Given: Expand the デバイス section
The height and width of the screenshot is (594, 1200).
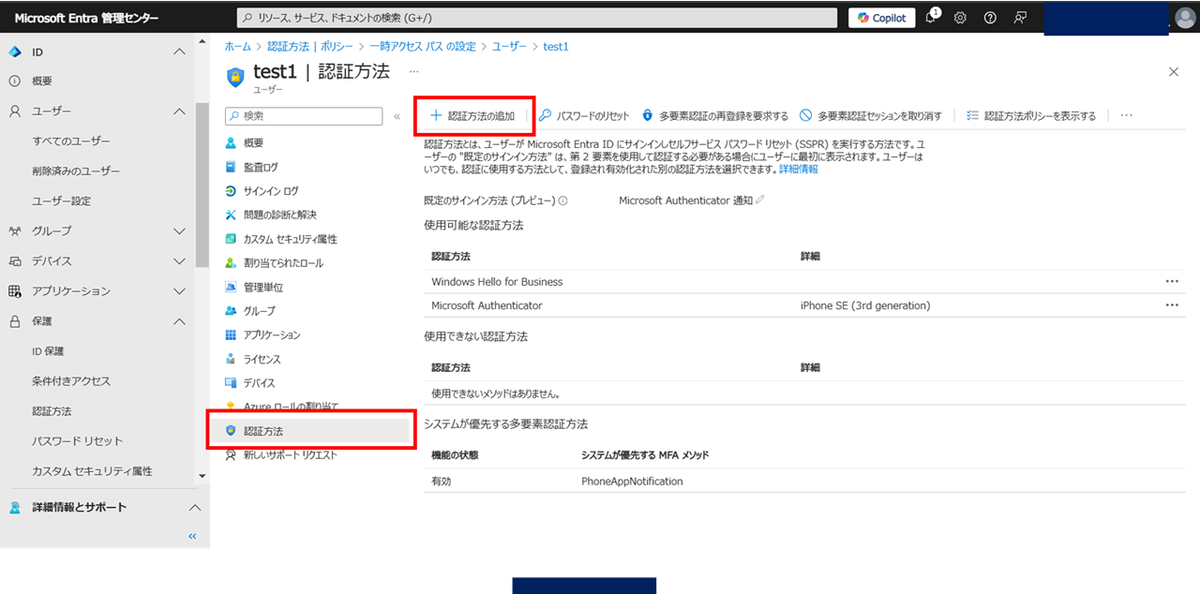Looking at the screenshot, I should [179, 261].
